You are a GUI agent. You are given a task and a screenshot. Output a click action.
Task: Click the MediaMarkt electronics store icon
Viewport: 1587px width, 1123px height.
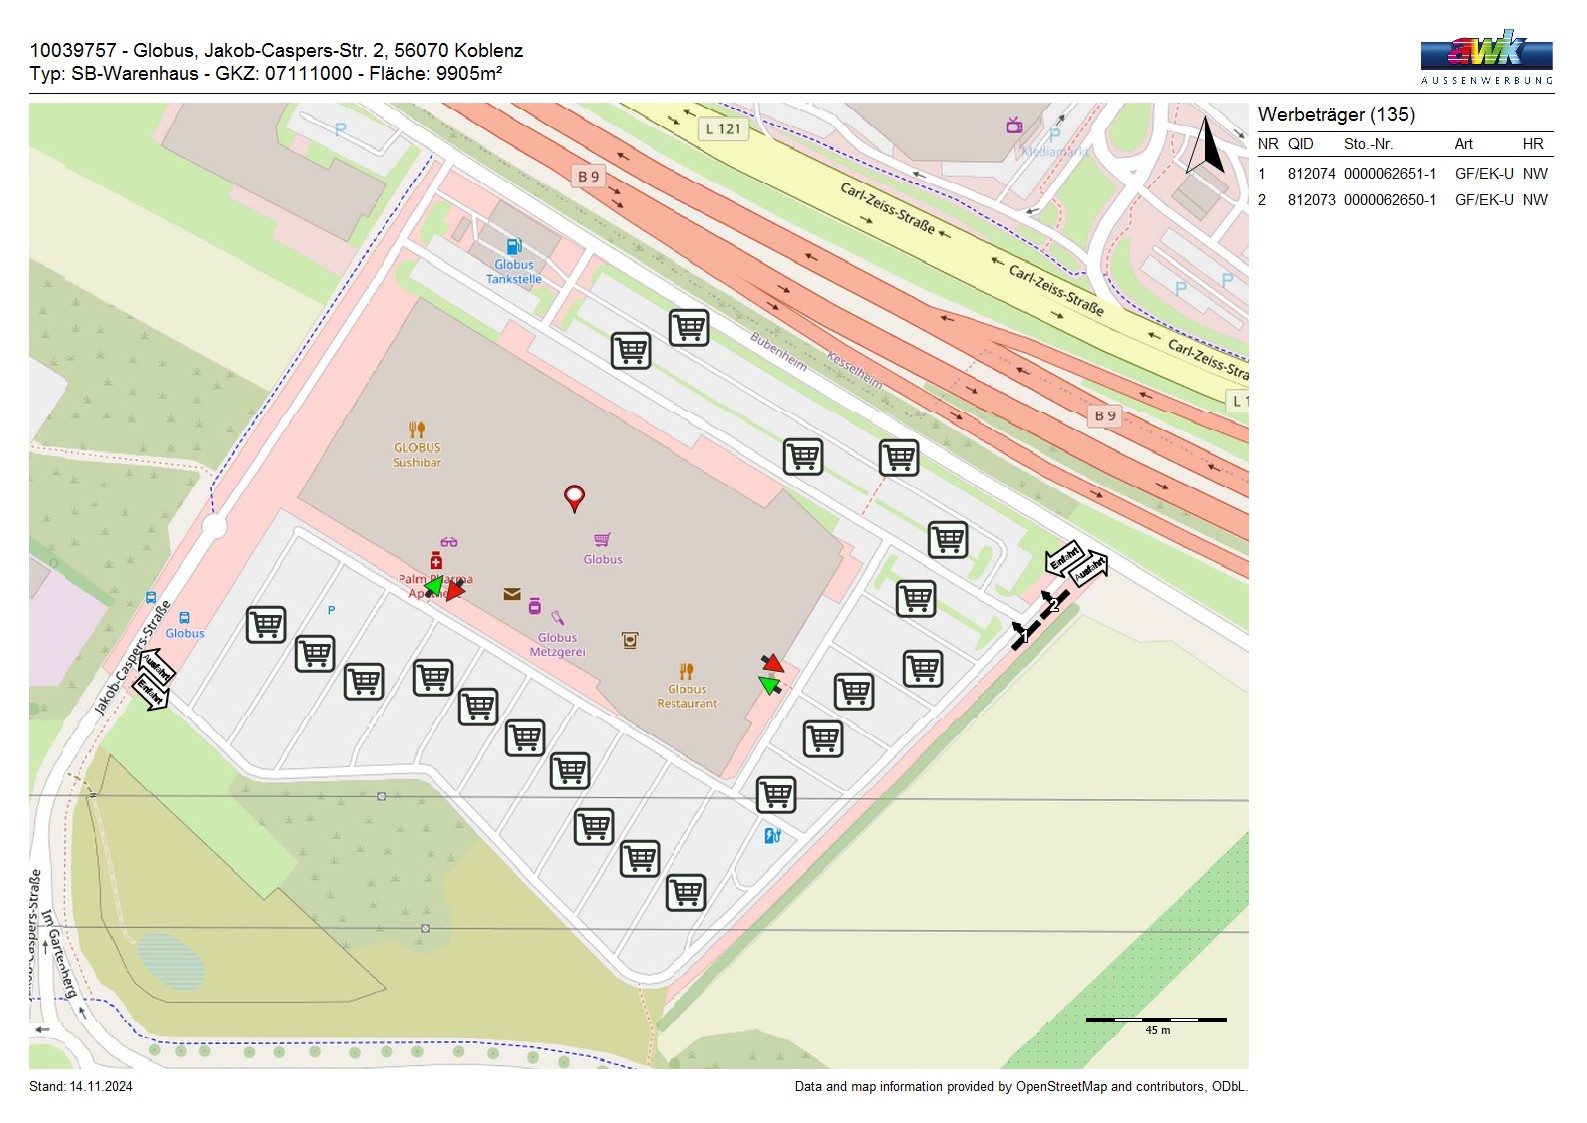click(x=1014, y=125)
